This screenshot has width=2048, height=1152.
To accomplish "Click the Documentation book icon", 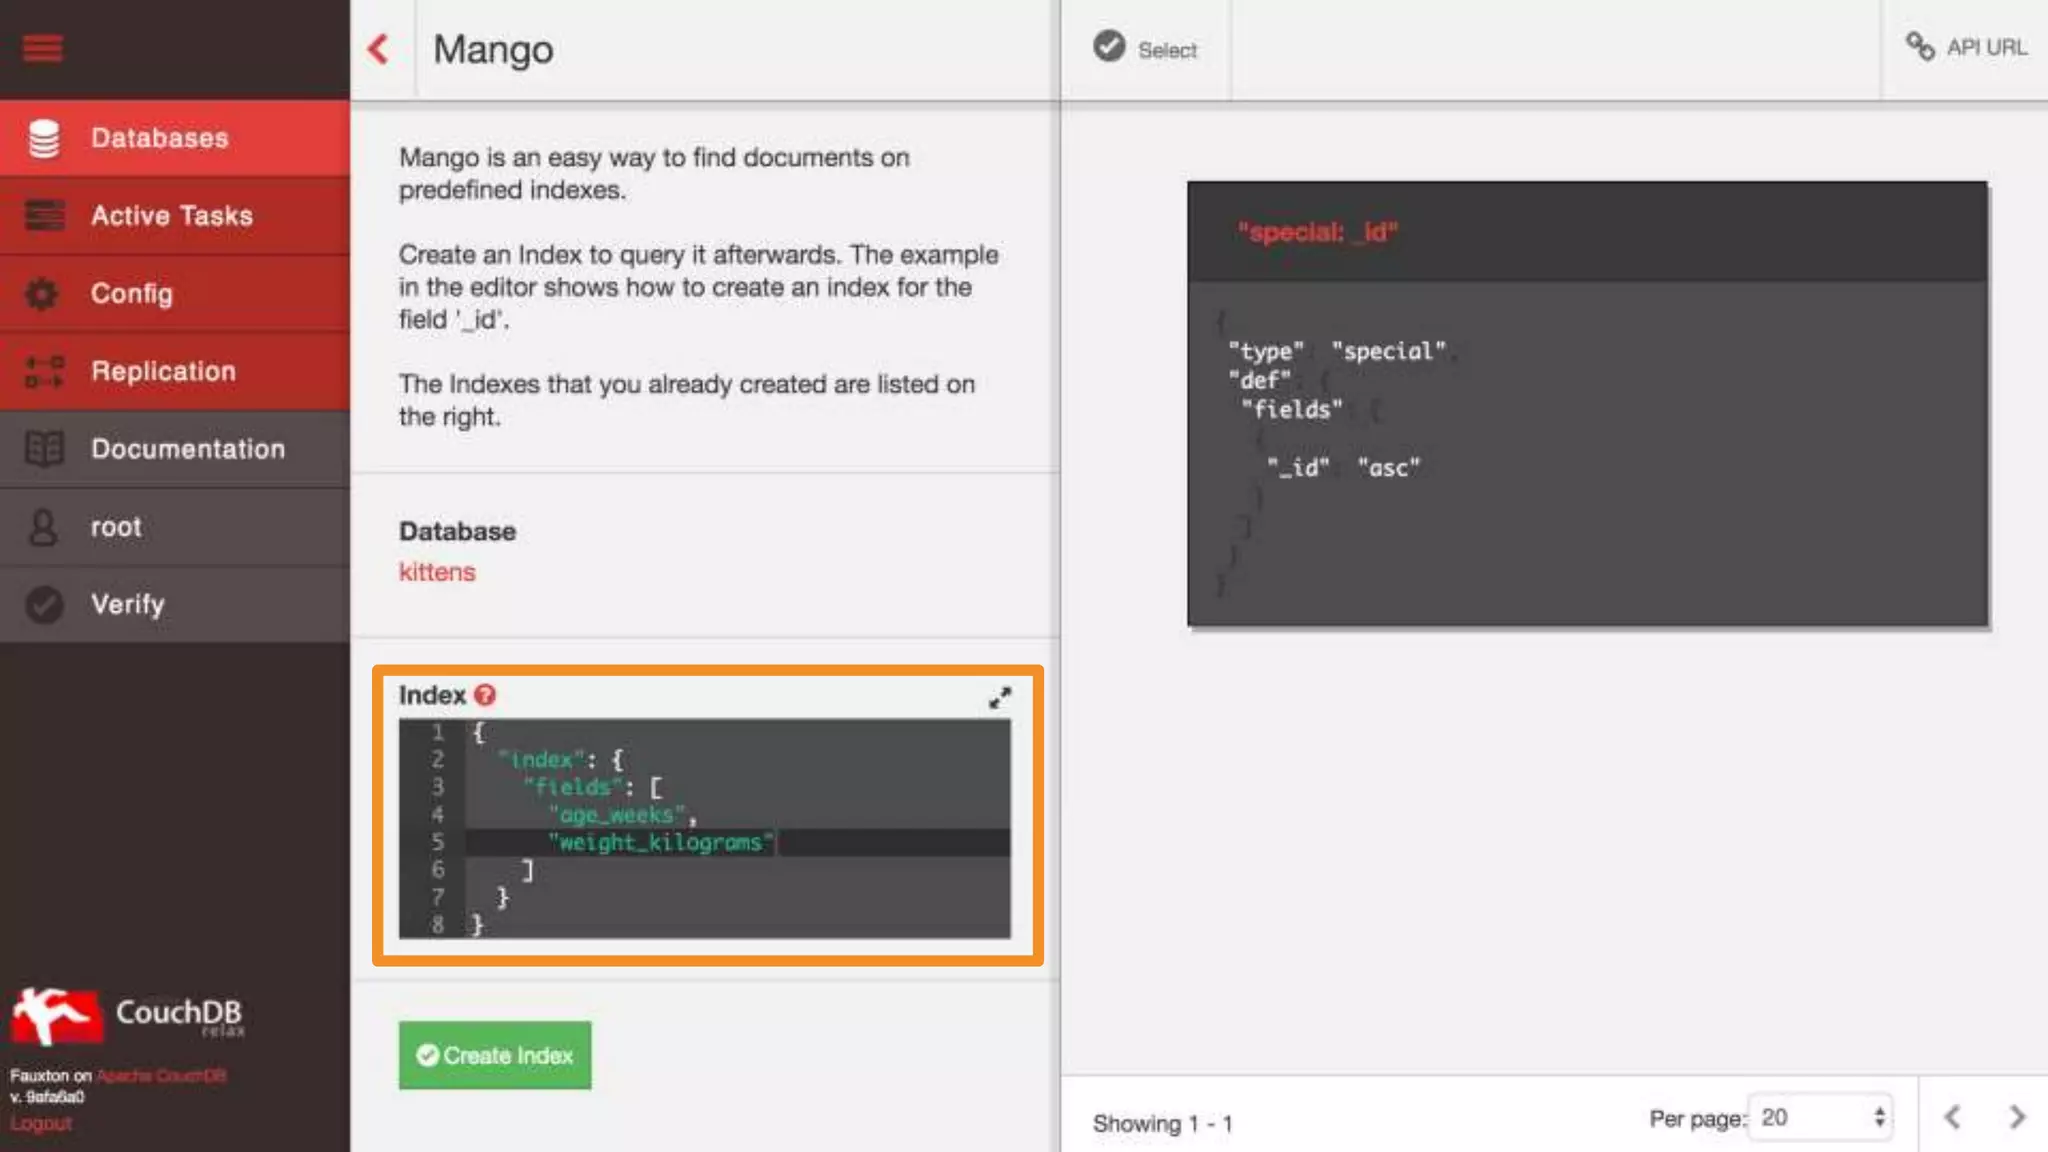I will (x=44, y=449).
